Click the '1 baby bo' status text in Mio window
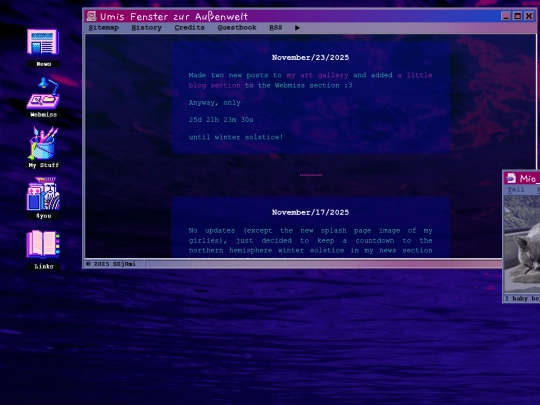This screenshot has height=405, width=540. tap(522, 298)
